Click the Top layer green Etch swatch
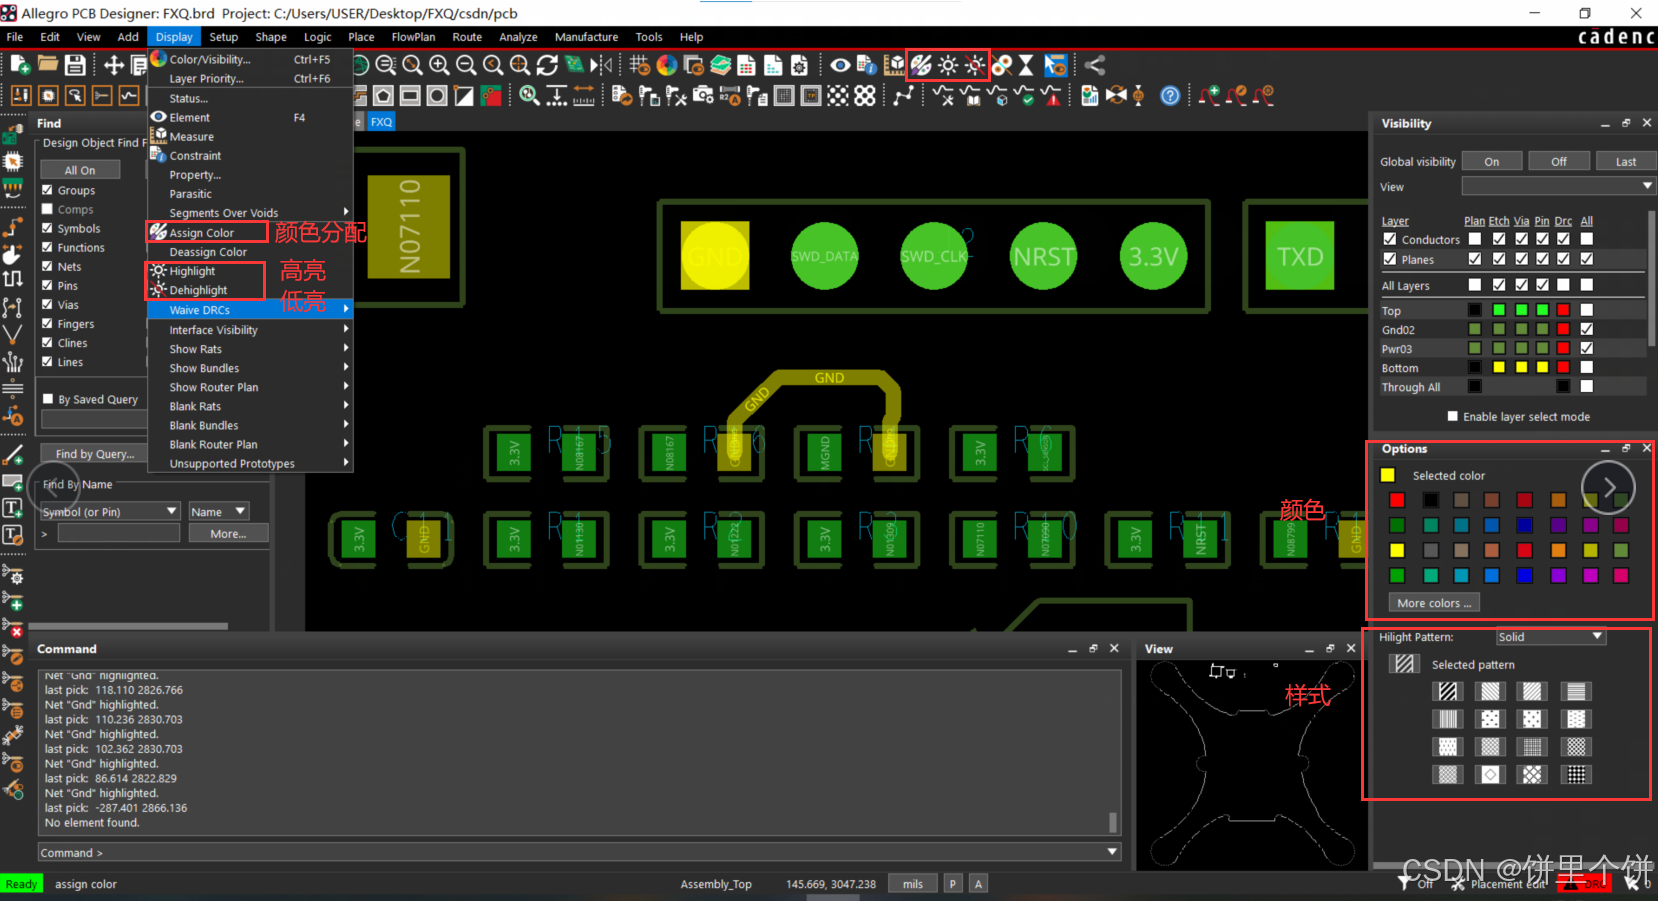Screen dimensions: 1658x901 coord(1498,310)
